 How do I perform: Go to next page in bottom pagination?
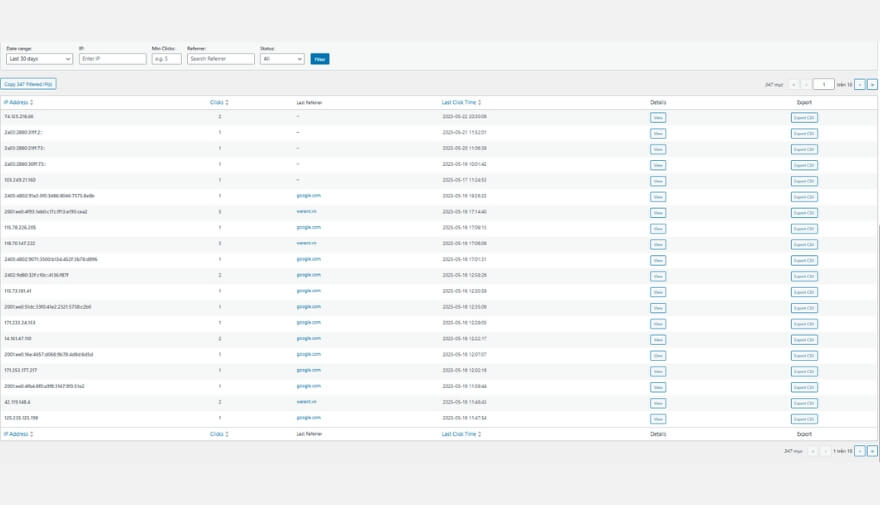(859, 451)
